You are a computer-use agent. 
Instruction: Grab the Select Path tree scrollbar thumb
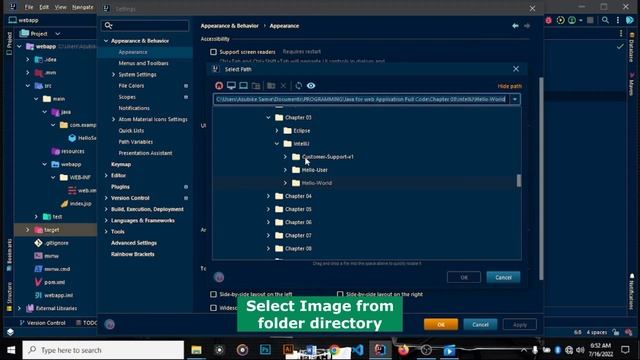coord(519,180)
